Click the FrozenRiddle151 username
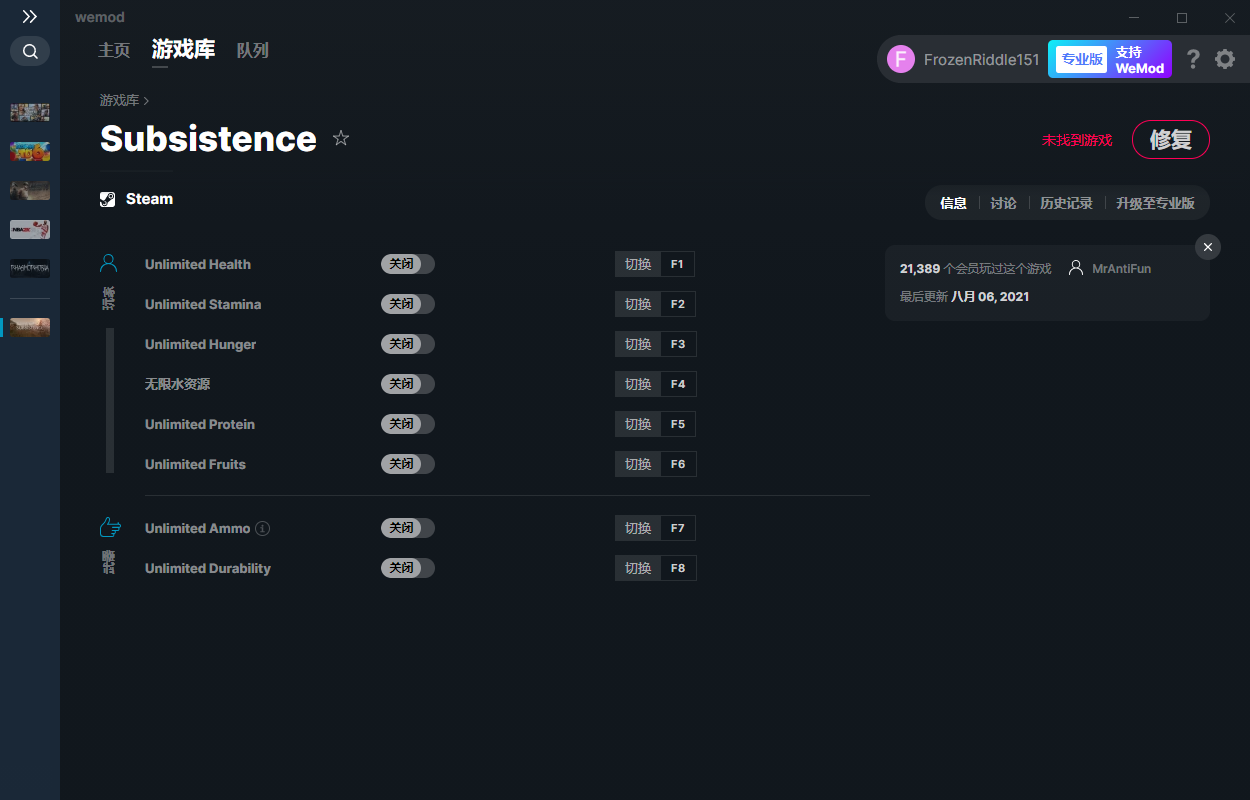 [x=981, y=60]
